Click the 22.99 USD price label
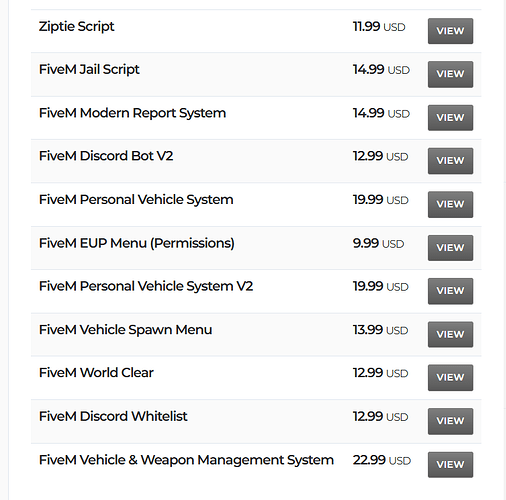 tap(382, 460)
